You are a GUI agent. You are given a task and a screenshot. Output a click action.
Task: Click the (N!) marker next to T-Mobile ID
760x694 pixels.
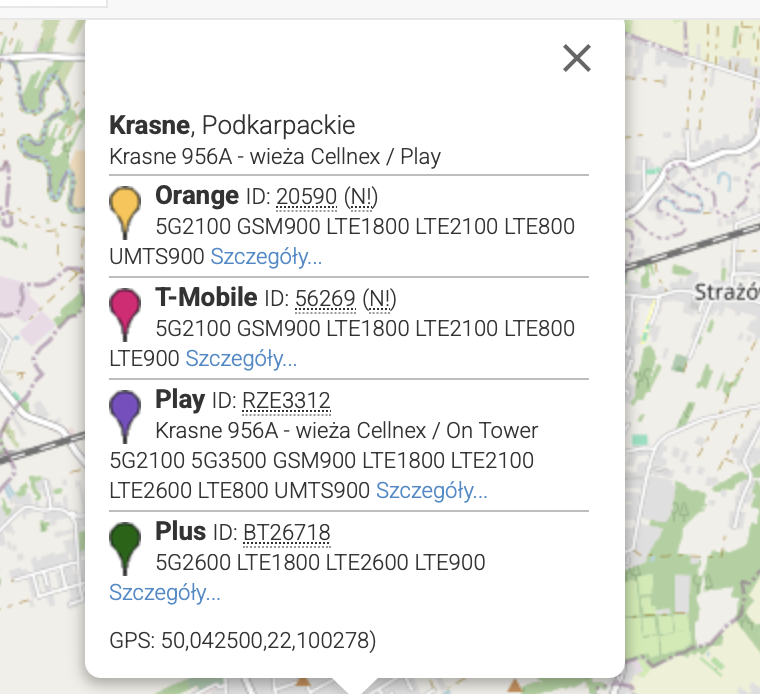click(x=380, y=299)
